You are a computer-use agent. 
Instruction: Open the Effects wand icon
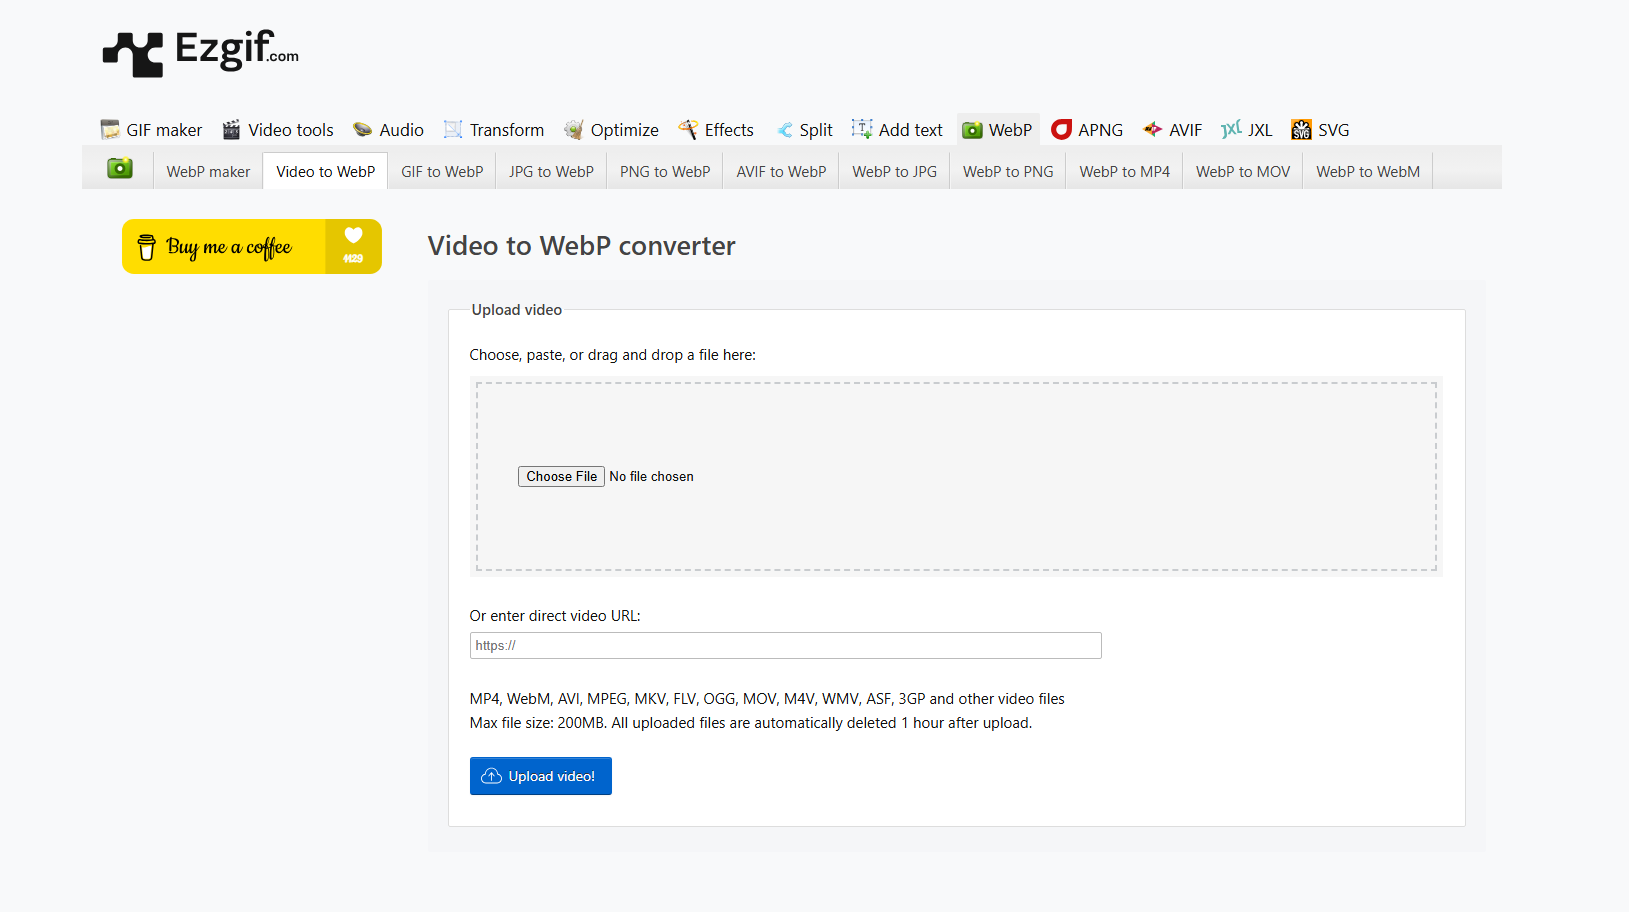click(688, 130)
